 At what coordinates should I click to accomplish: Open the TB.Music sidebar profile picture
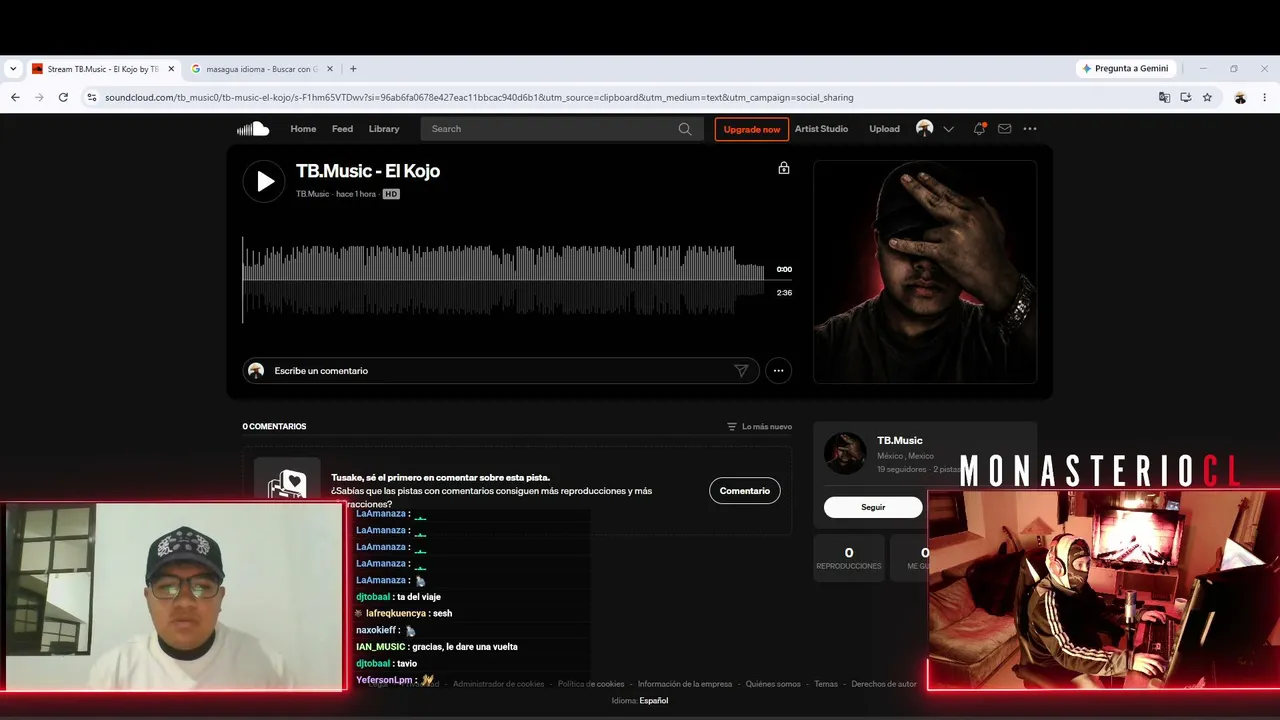click(845, 454)
